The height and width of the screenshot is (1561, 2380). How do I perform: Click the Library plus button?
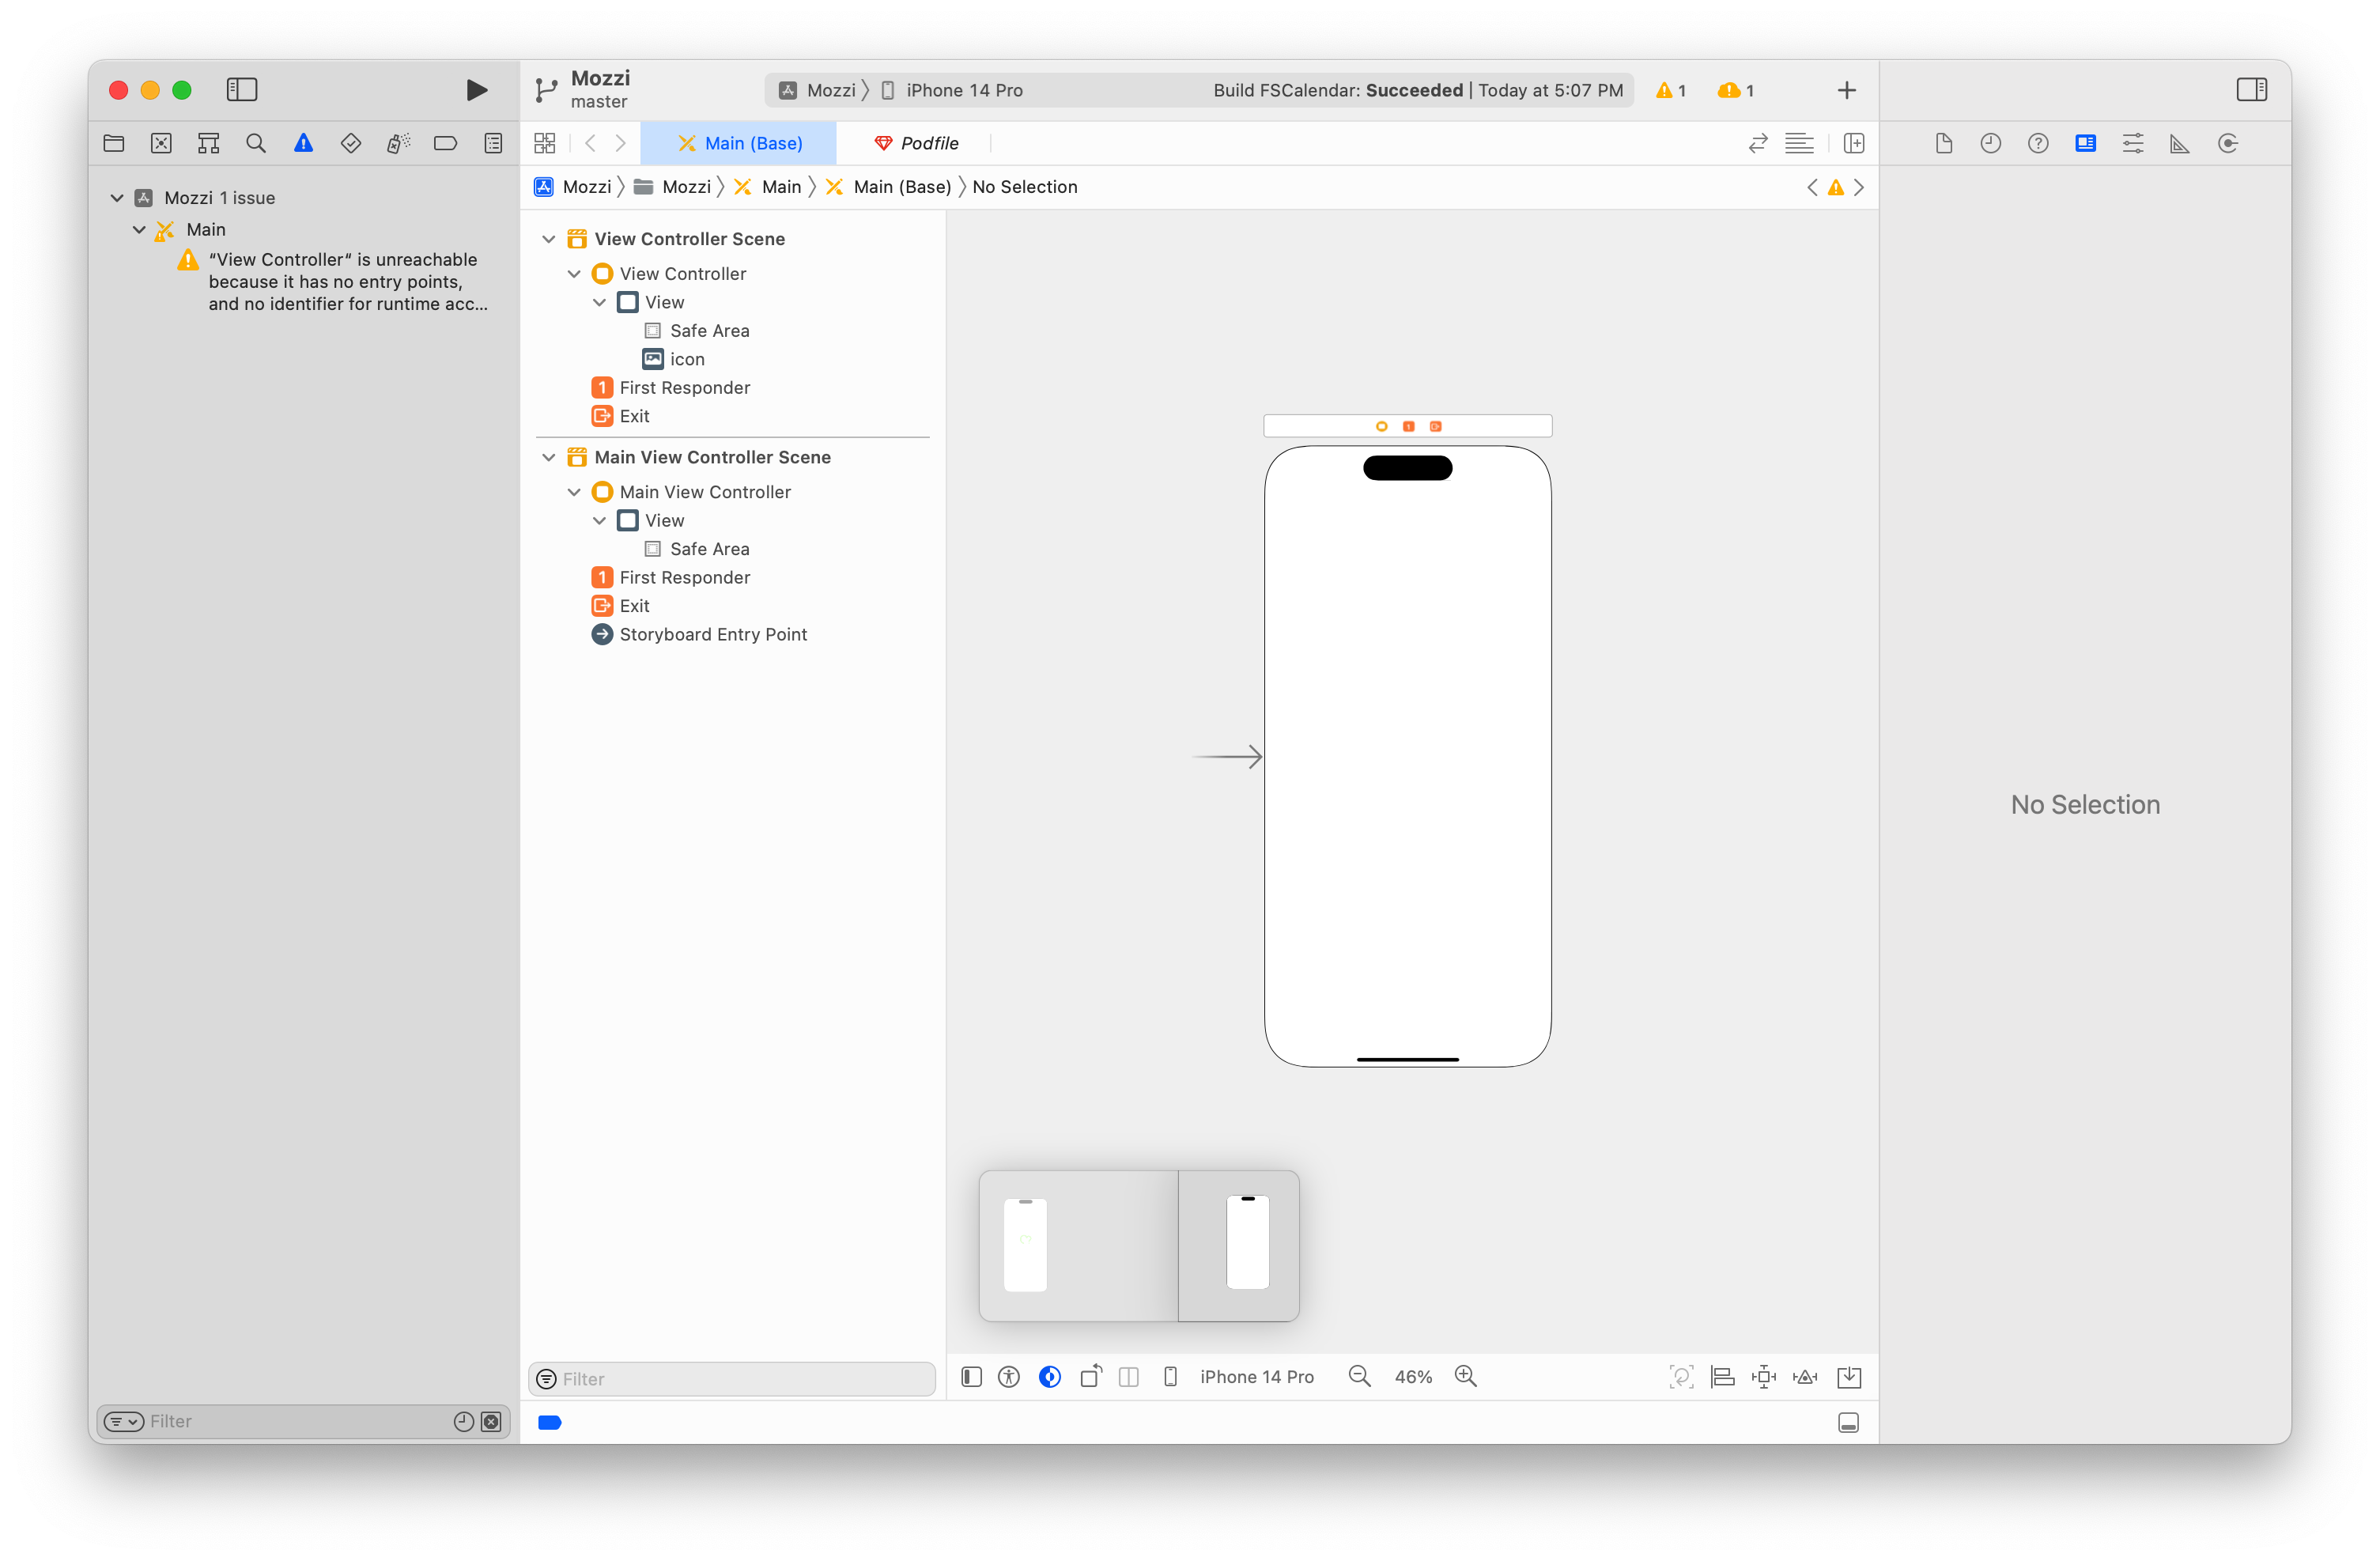pos(1846,90)
